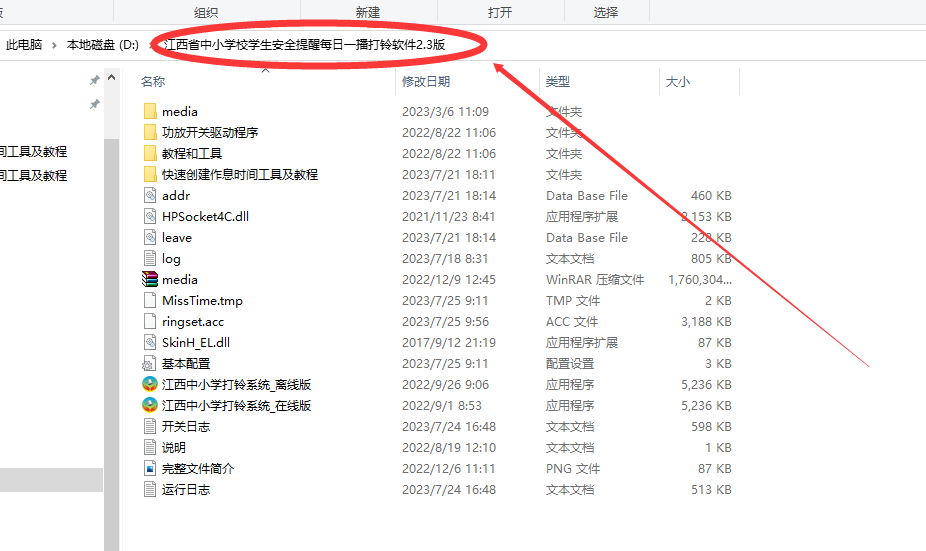Screen dimensions: 926x551
Task: Click the sort indicator arrow above 名称 column
Action: click(266, 70)
